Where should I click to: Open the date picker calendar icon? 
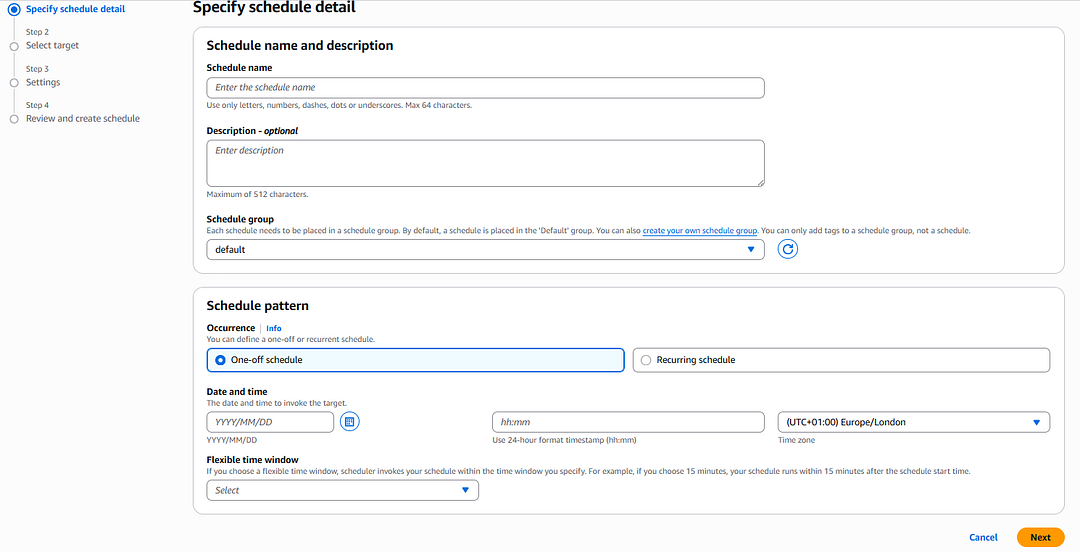tap(349, 422)
